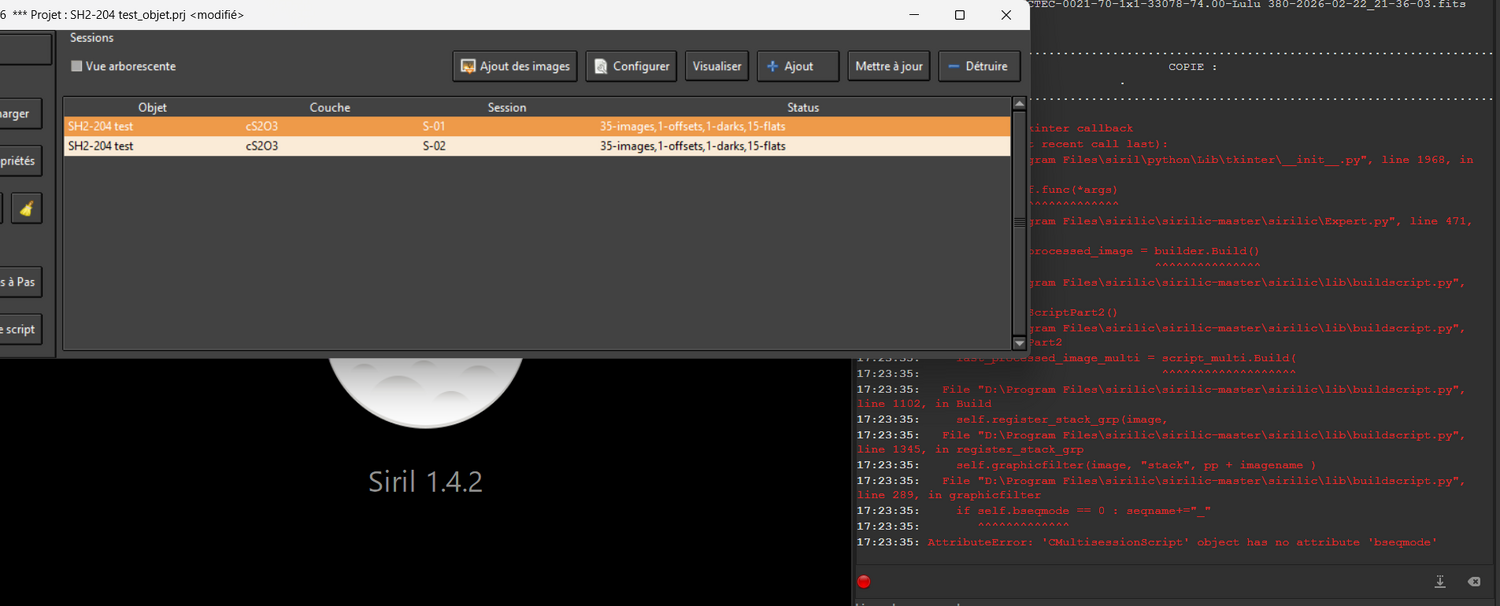Clear the console log with the delete icon
This screenshot has width=1500, height=606.
(1473, 582)
